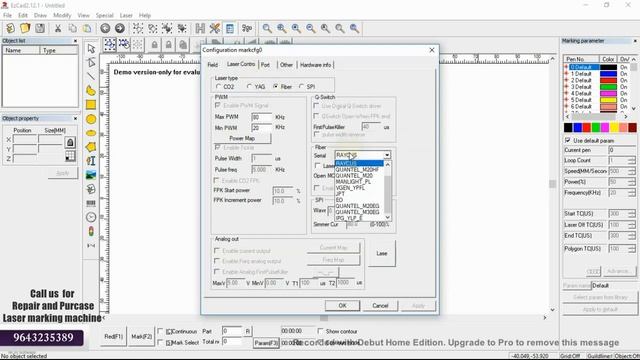
Task: Select the Pick arrow tool
Action: pyautogui.click(x=91, y=48)
